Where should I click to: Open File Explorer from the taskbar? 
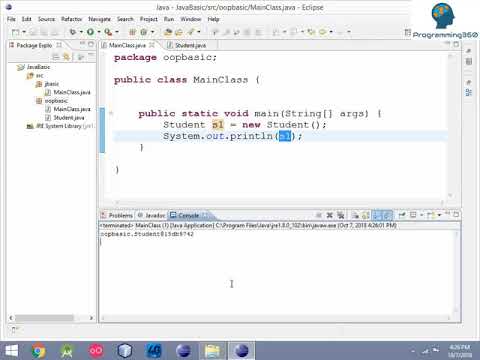pyautogui.click(x=212, y=351)
